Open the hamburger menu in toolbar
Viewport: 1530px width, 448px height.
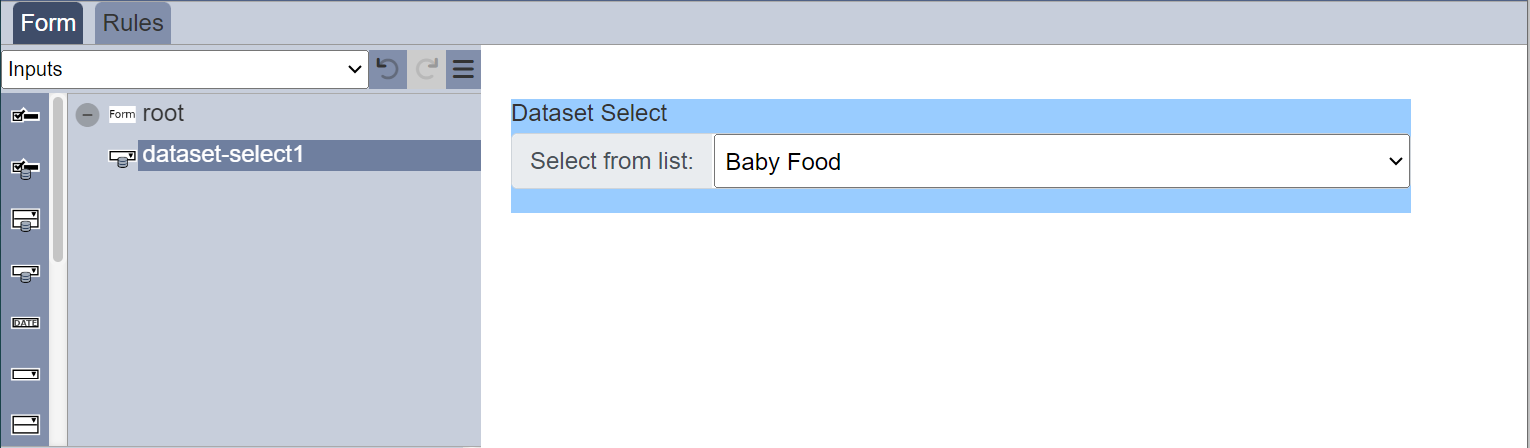click(463, 69)
